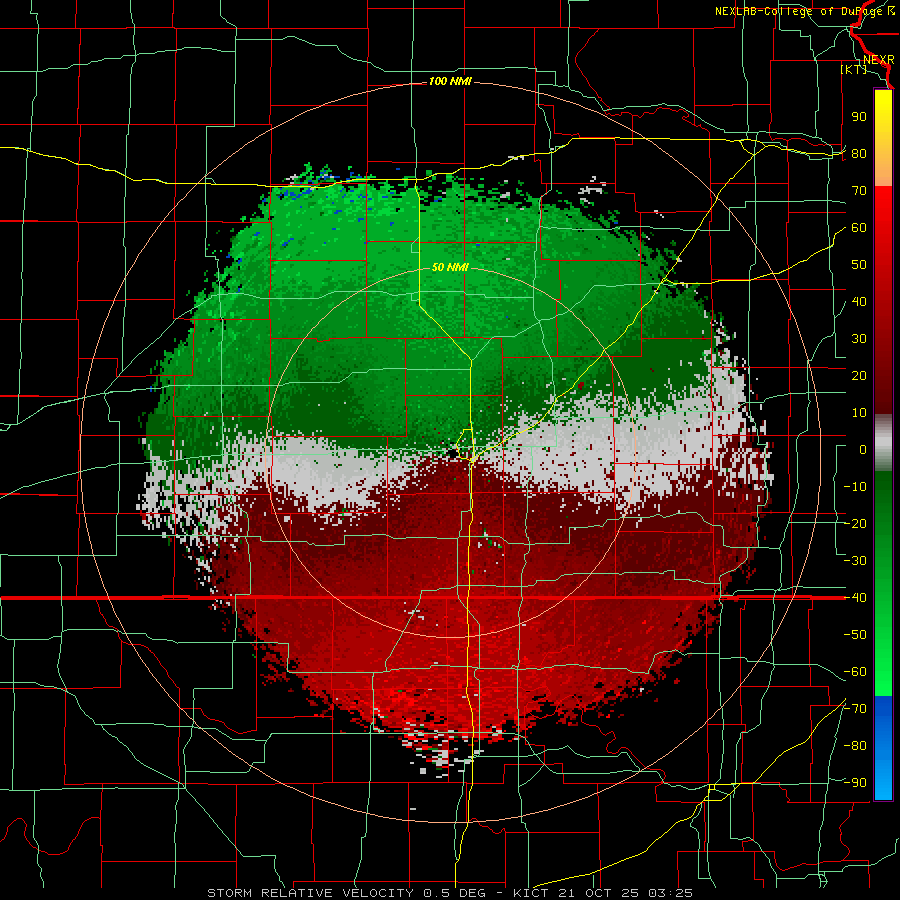Click the positive 30 scale value

(859, 339)
